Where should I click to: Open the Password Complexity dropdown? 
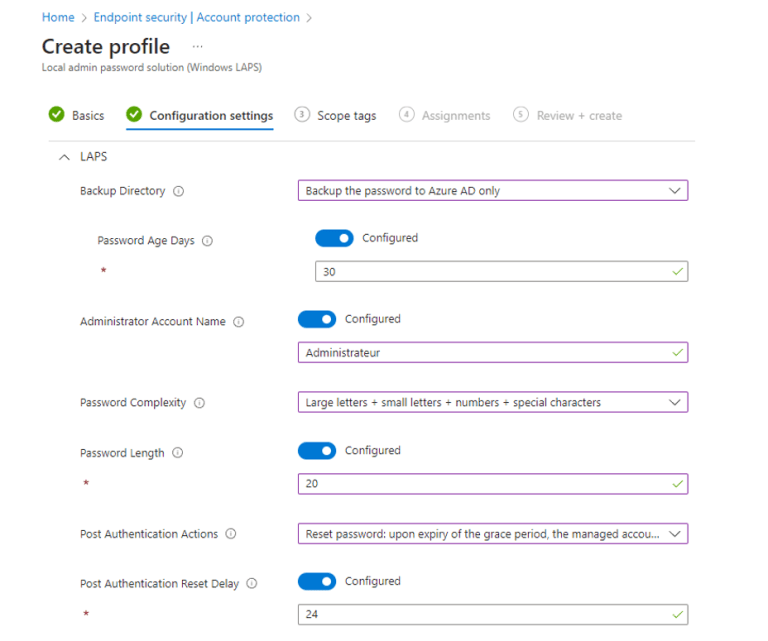point(493,402)
